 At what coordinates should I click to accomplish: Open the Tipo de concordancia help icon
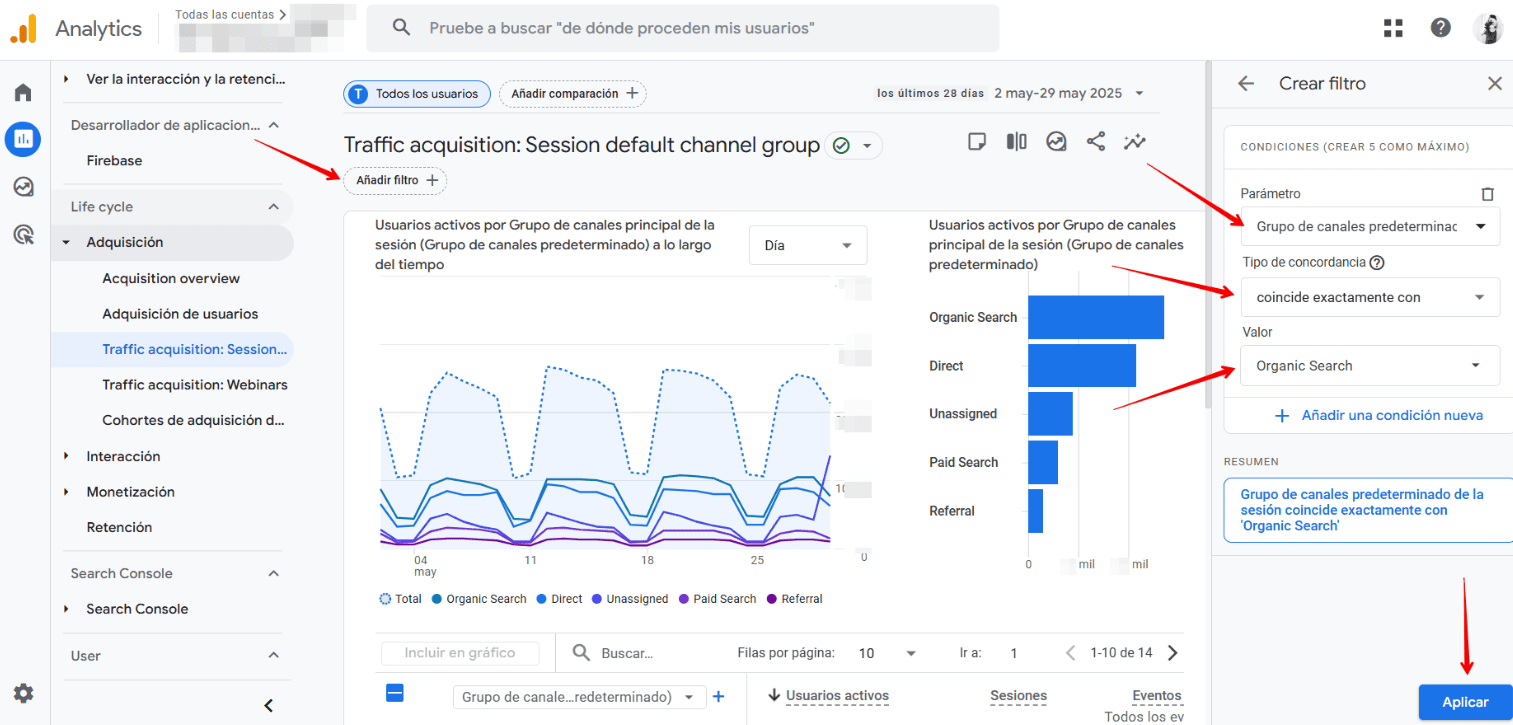coord(1377,262)
